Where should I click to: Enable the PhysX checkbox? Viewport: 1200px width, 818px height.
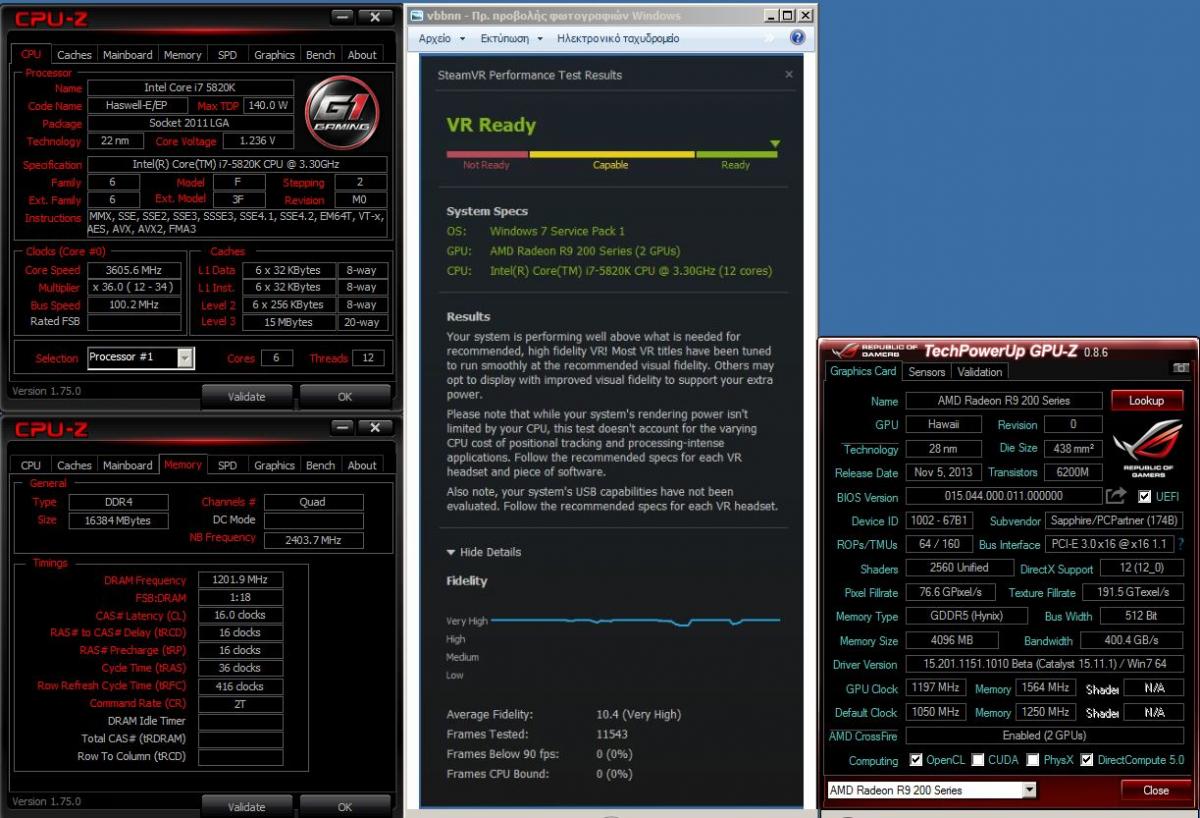point(1034,760)
